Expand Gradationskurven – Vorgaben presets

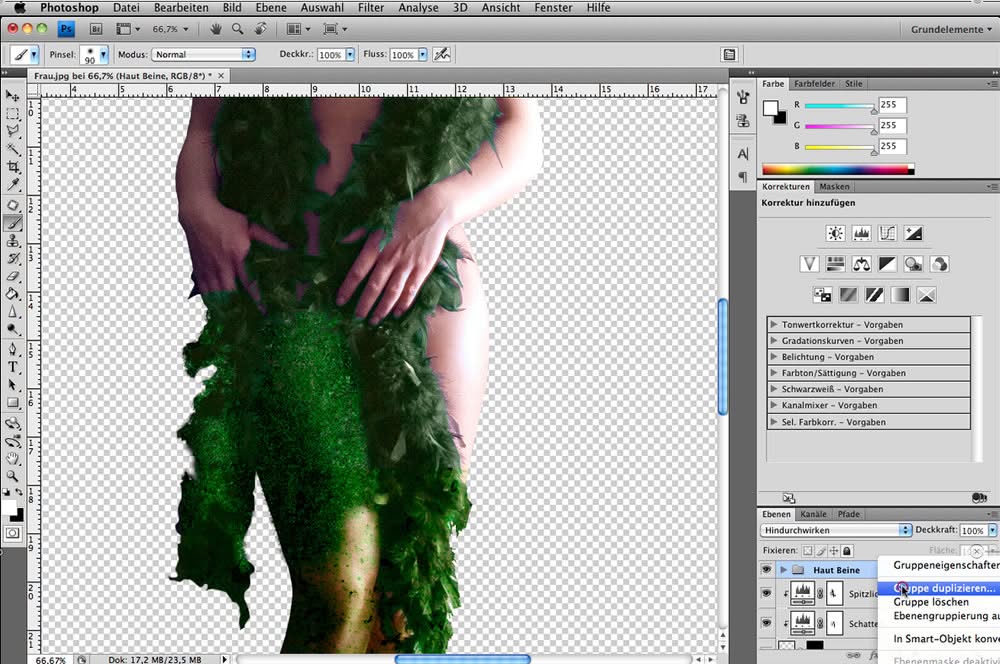pyautogui.click(x=774, y=340)
